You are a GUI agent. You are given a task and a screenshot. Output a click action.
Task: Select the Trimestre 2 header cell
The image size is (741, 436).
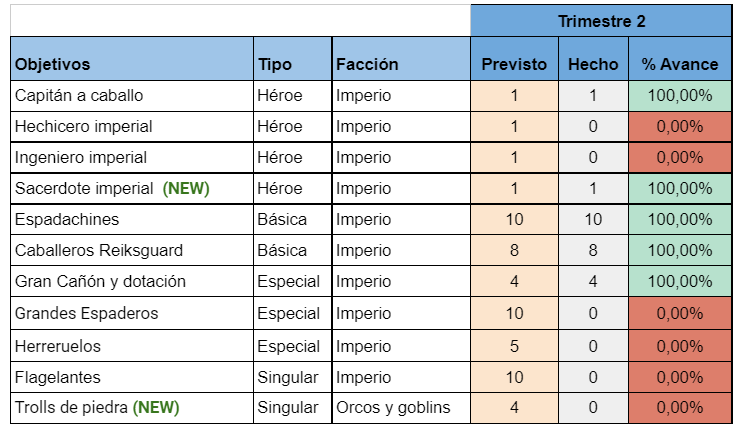[602, 20]
